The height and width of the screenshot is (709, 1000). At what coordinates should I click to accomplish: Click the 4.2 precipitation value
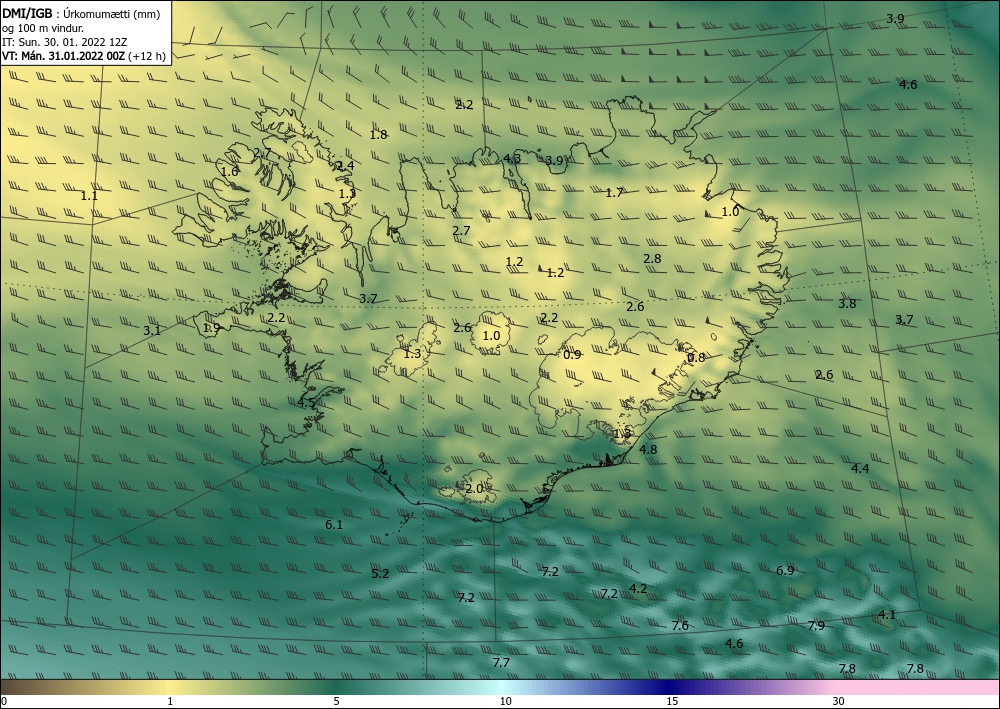point(638,588)
